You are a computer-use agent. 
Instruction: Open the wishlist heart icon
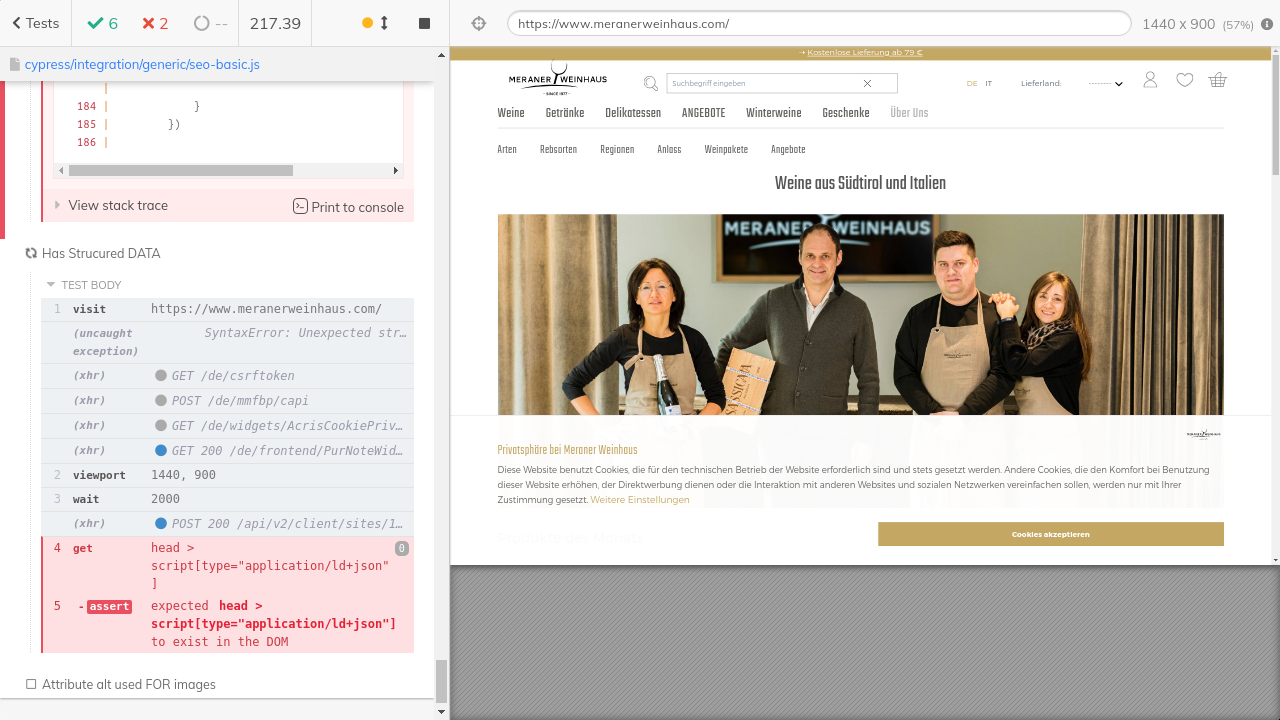(x=1184, y=80)
